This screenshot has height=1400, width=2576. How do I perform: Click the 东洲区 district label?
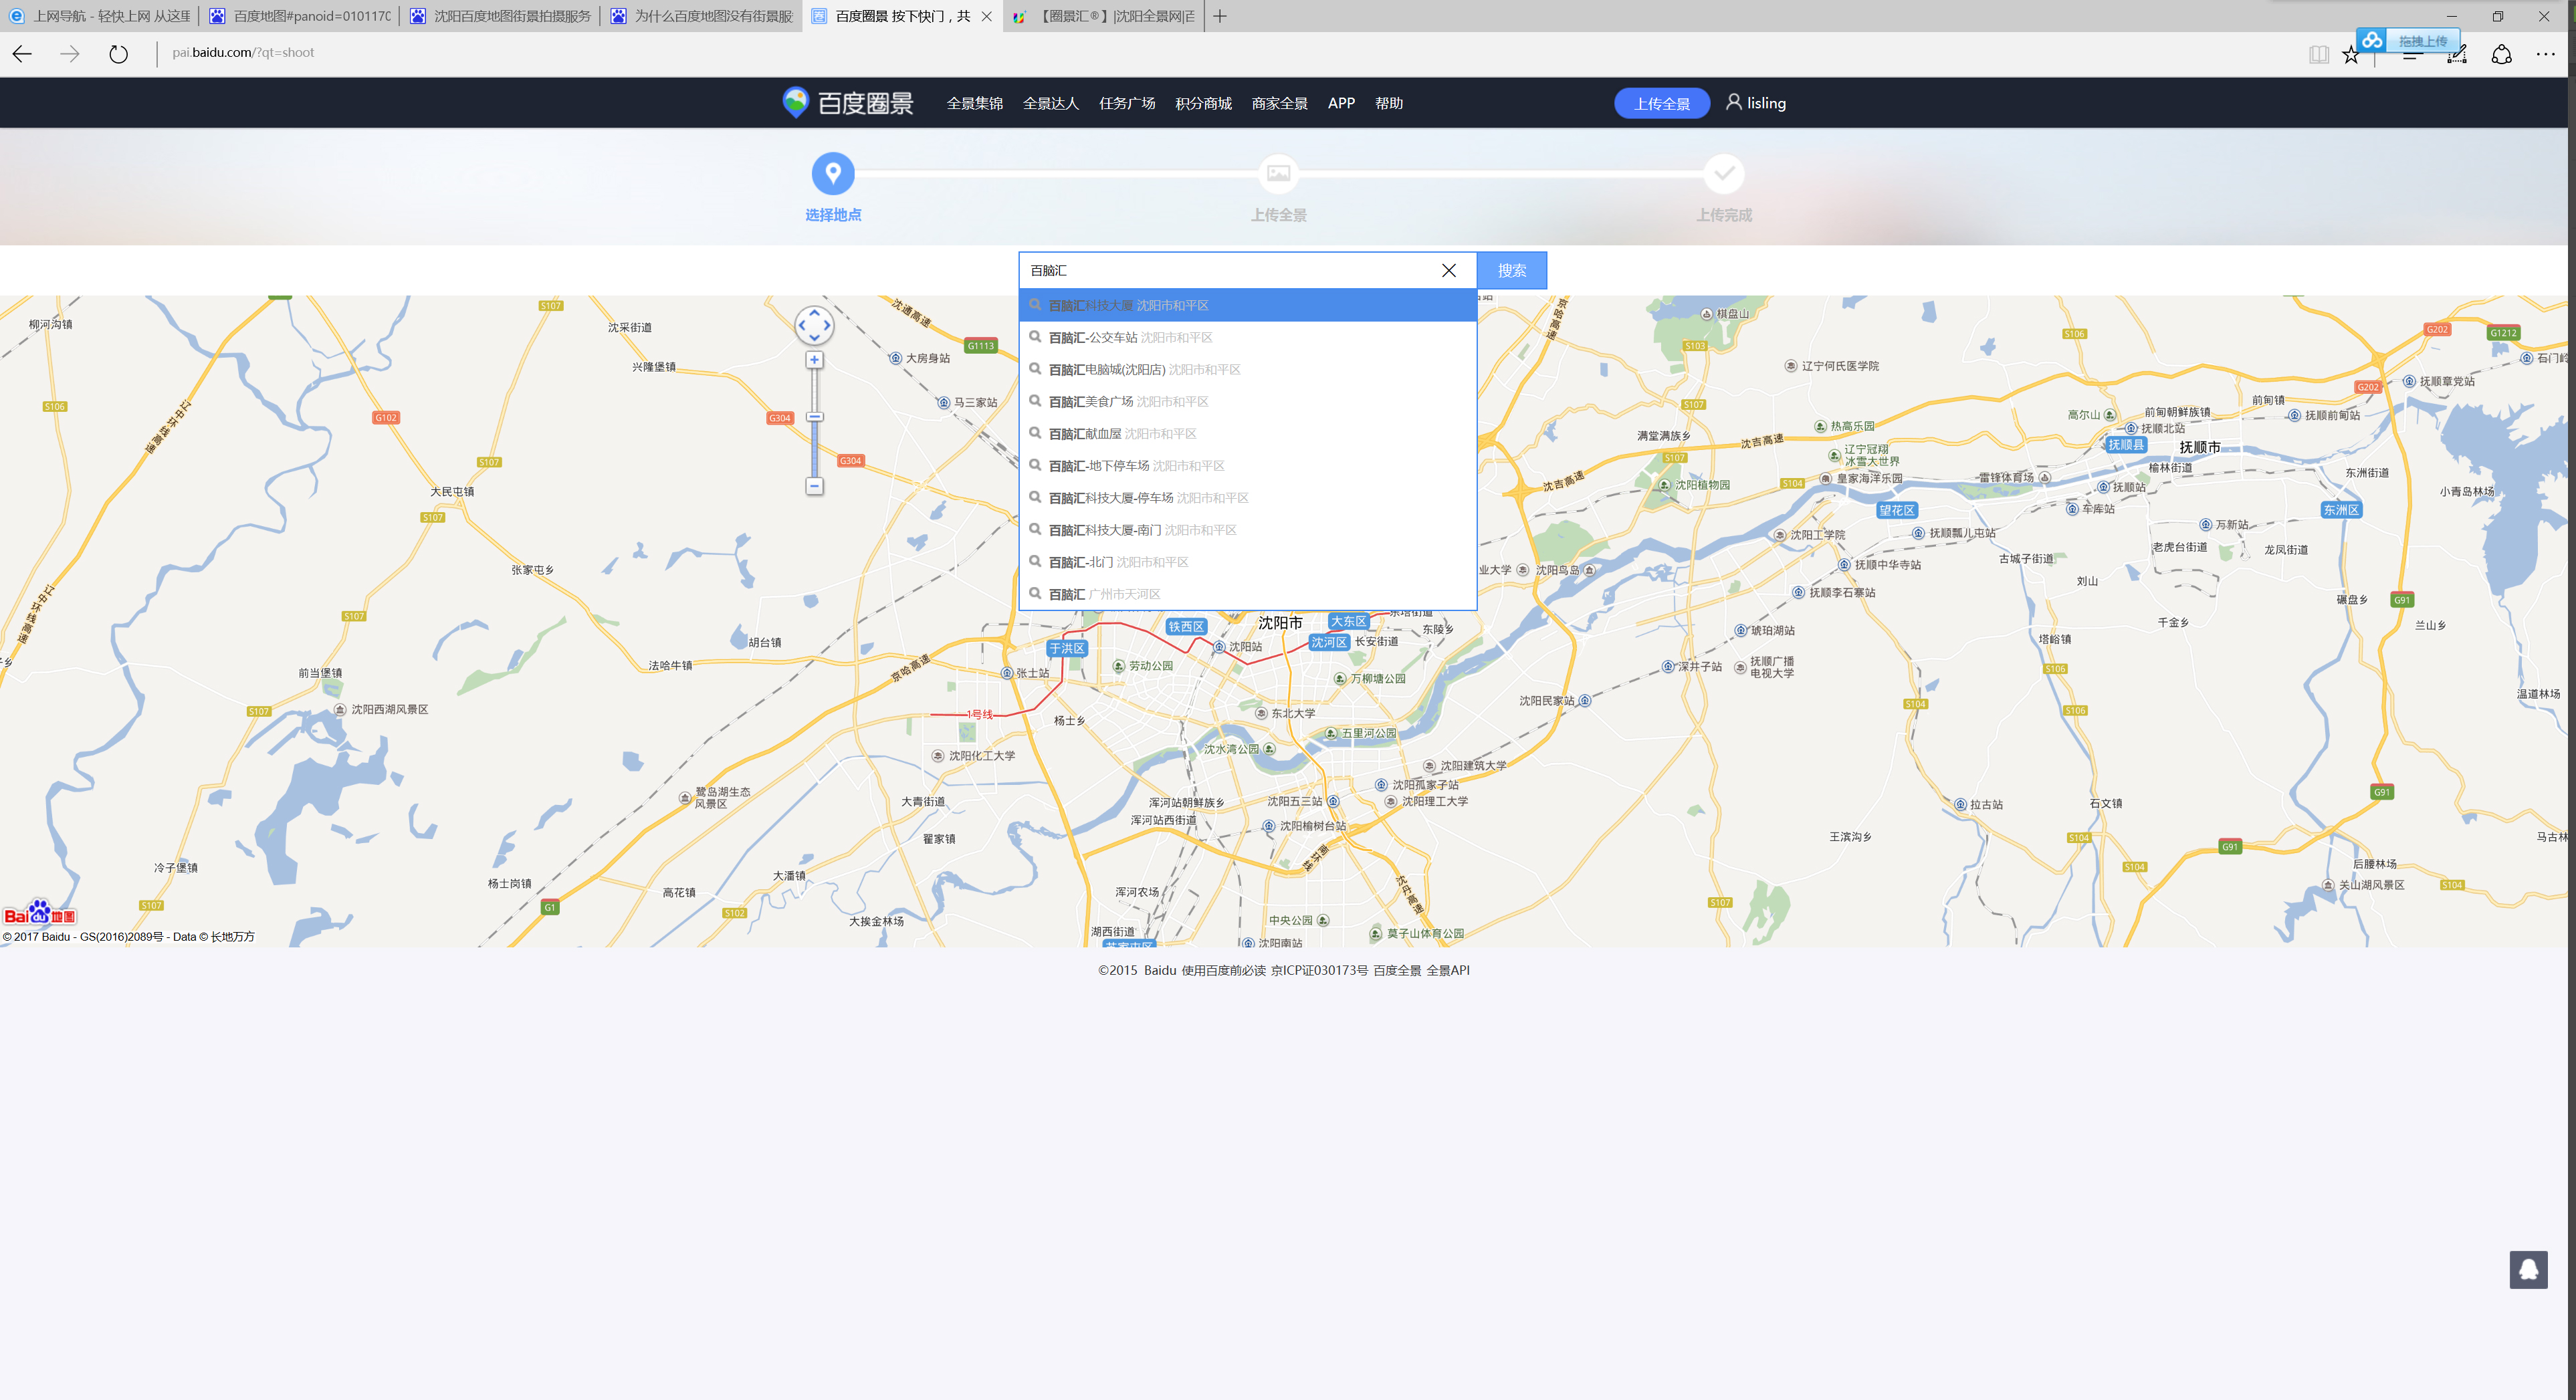coord(2340,509)
